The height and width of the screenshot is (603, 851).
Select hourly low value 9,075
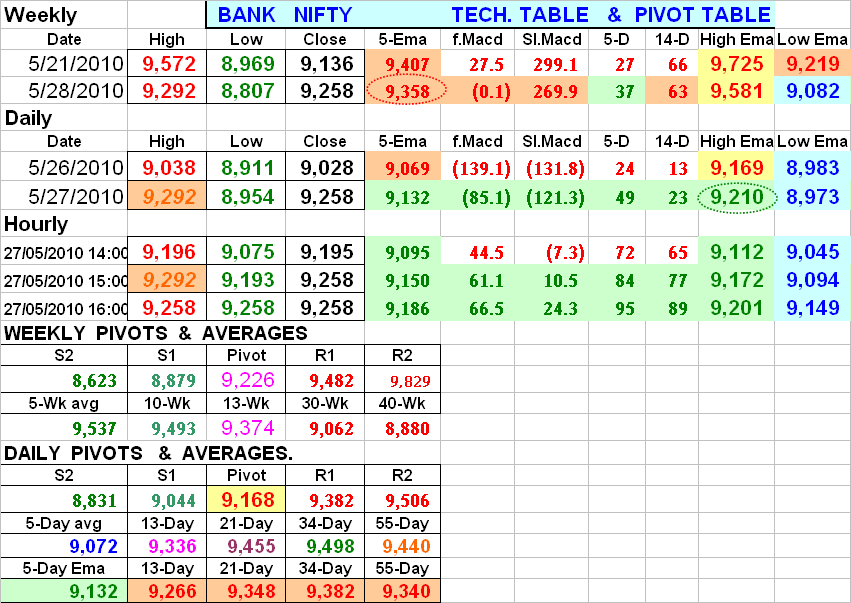(x=247, y=252)
